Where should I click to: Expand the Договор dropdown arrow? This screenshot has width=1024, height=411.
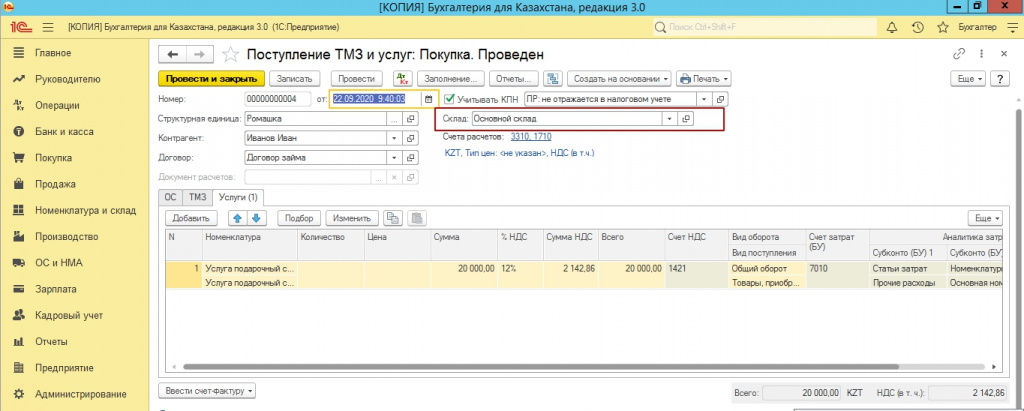point(394,157)
